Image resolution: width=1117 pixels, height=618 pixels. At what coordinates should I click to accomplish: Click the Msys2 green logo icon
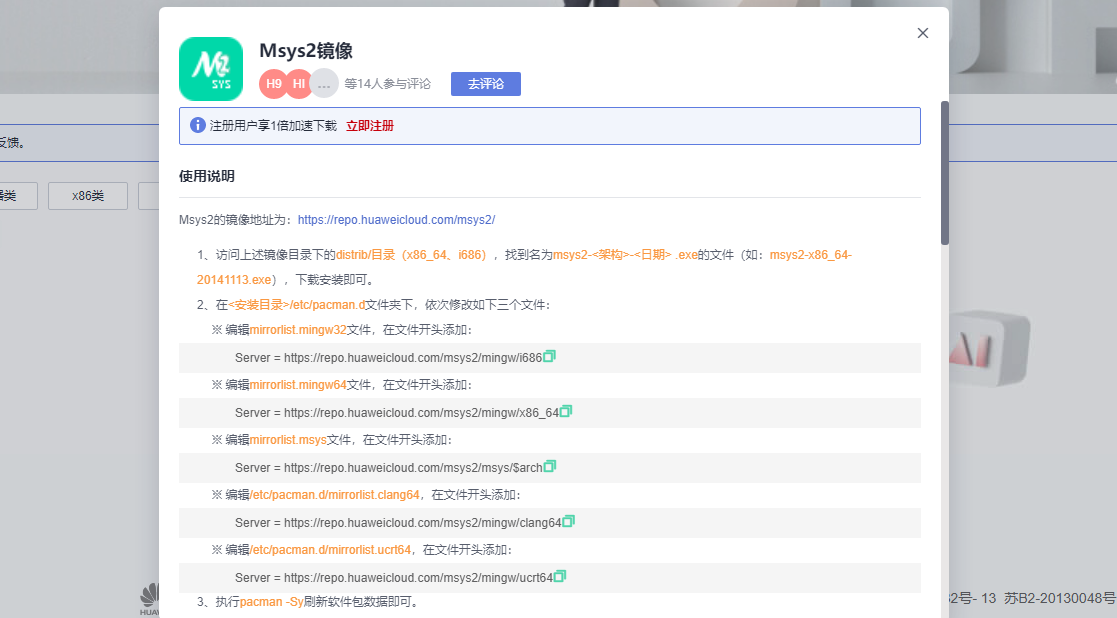(x=211, y=69)
